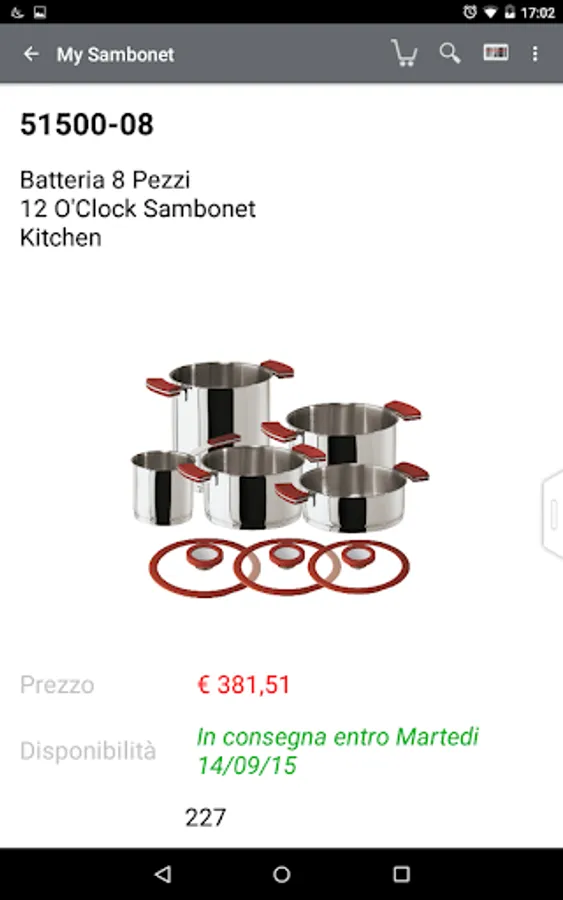This screenshot has height=900, width=563.
Task: Select the My Sambonet title
Action: point(115,55)
